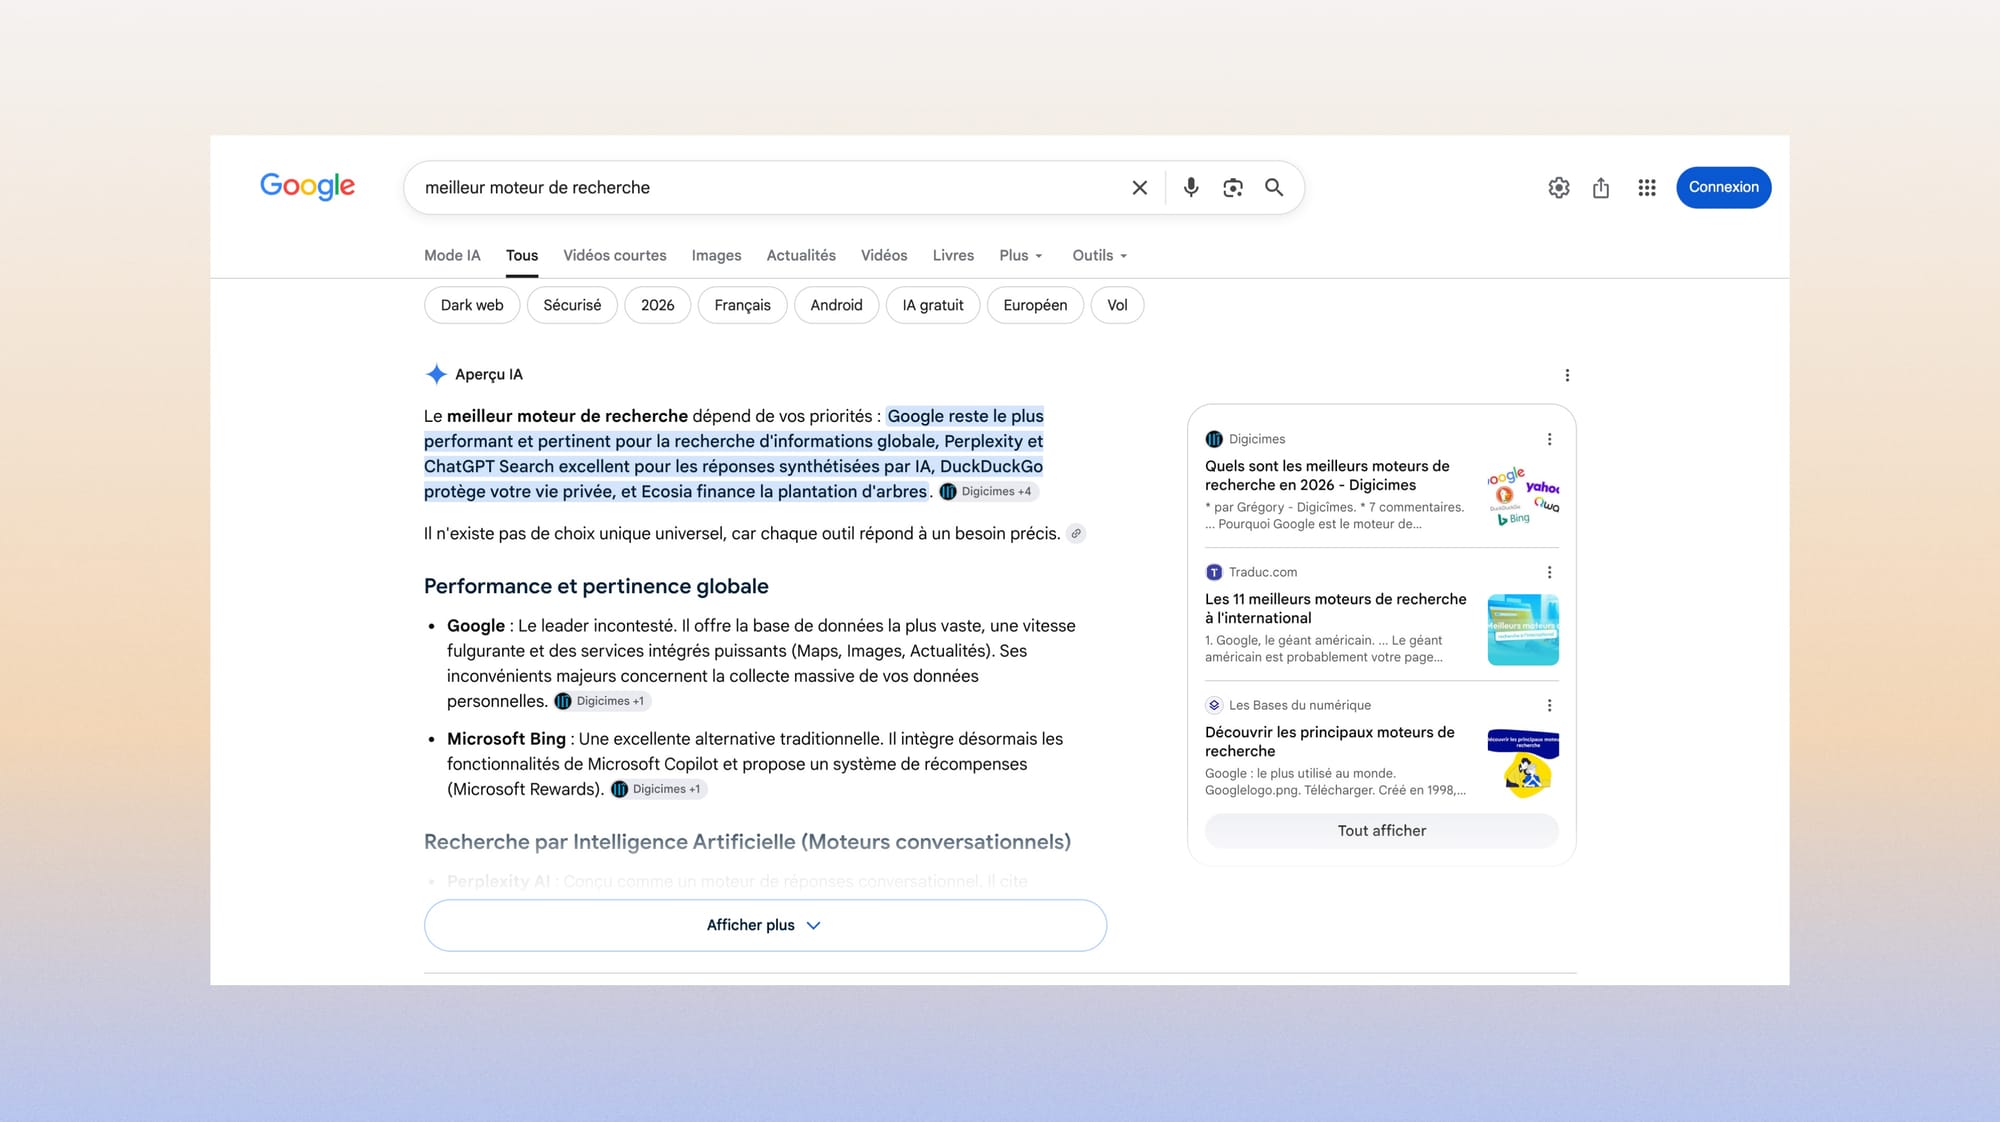Start voice search with the microphone icon
This screenshot has height=1122, width=2000.
pyautogui.click(x=1190, y=188)
